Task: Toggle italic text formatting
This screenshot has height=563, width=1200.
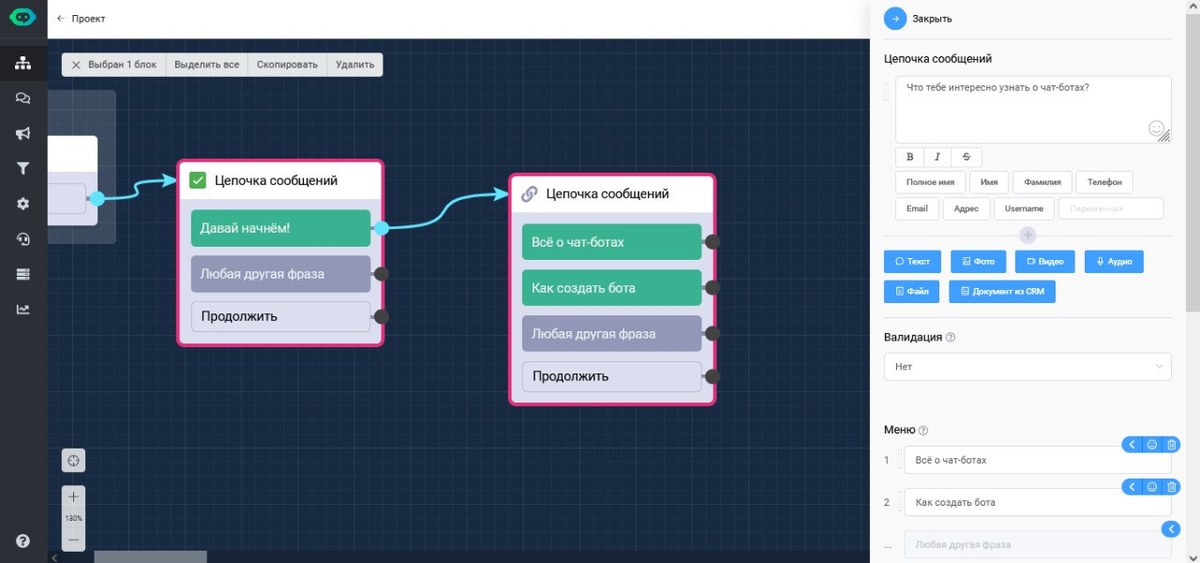Action: point(938,157)
